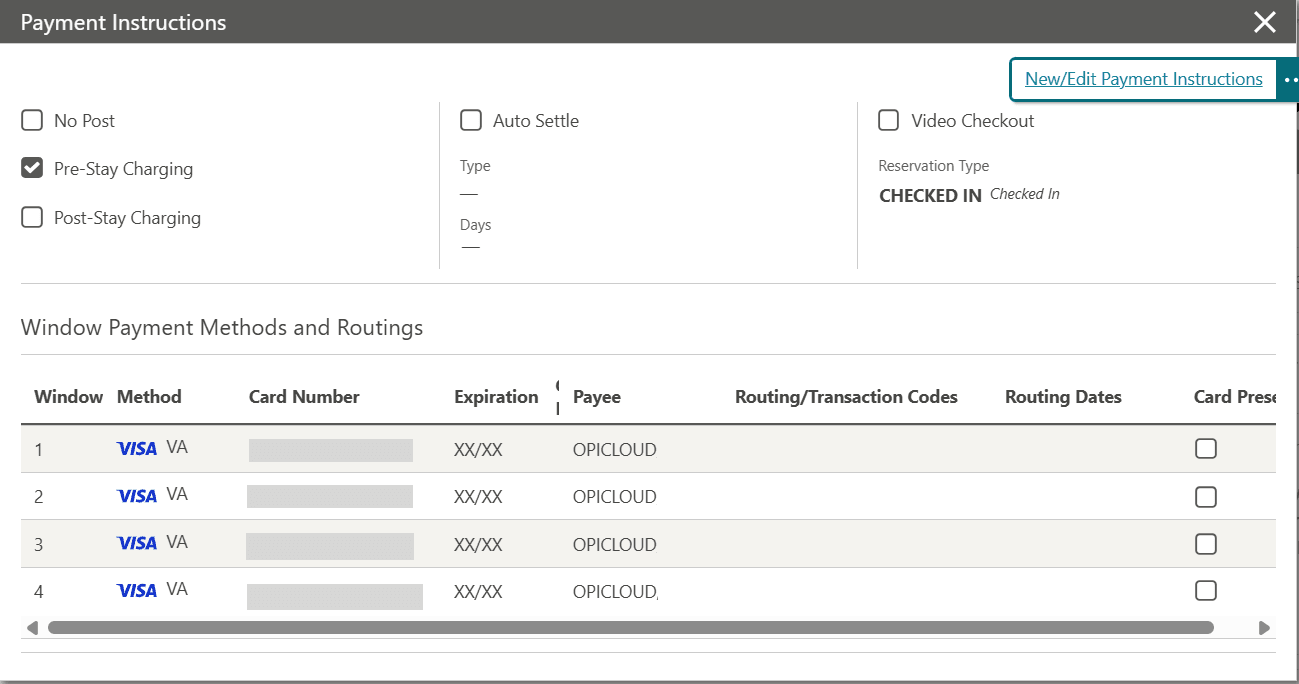Click Visa logo in window 3 row

(137, 543)
